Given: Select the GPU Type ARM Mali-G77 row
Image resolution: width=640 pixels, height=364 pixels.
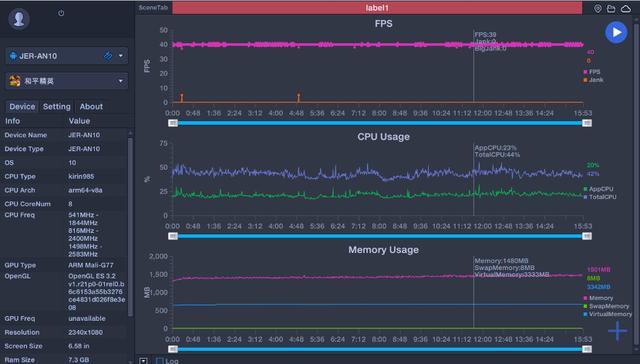Looking at the screenshot, I should tap(64, 265).
